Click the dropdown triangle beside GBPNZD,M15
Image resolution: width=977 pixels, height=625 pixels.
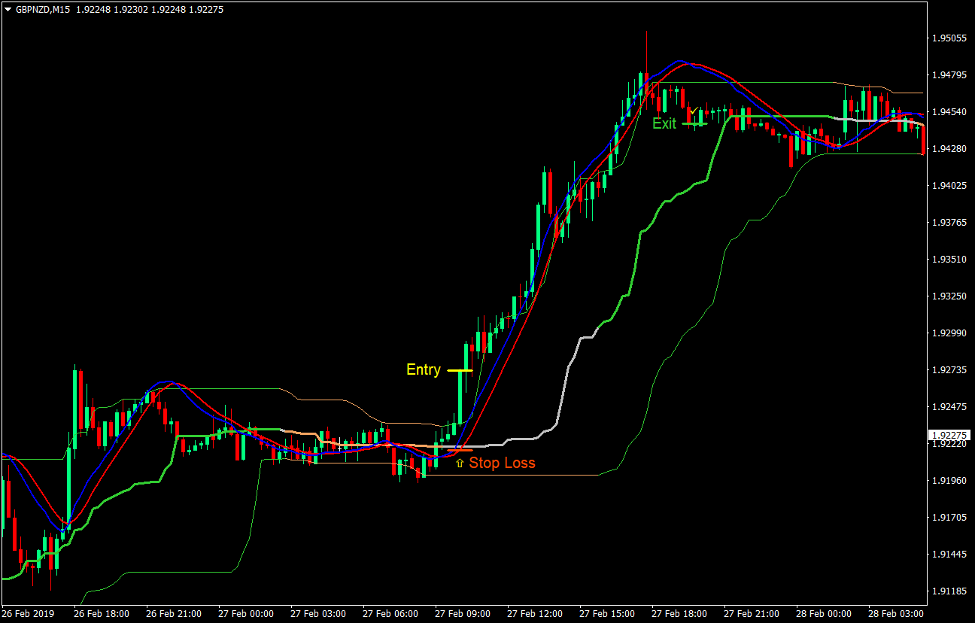[x=8, y=9]
